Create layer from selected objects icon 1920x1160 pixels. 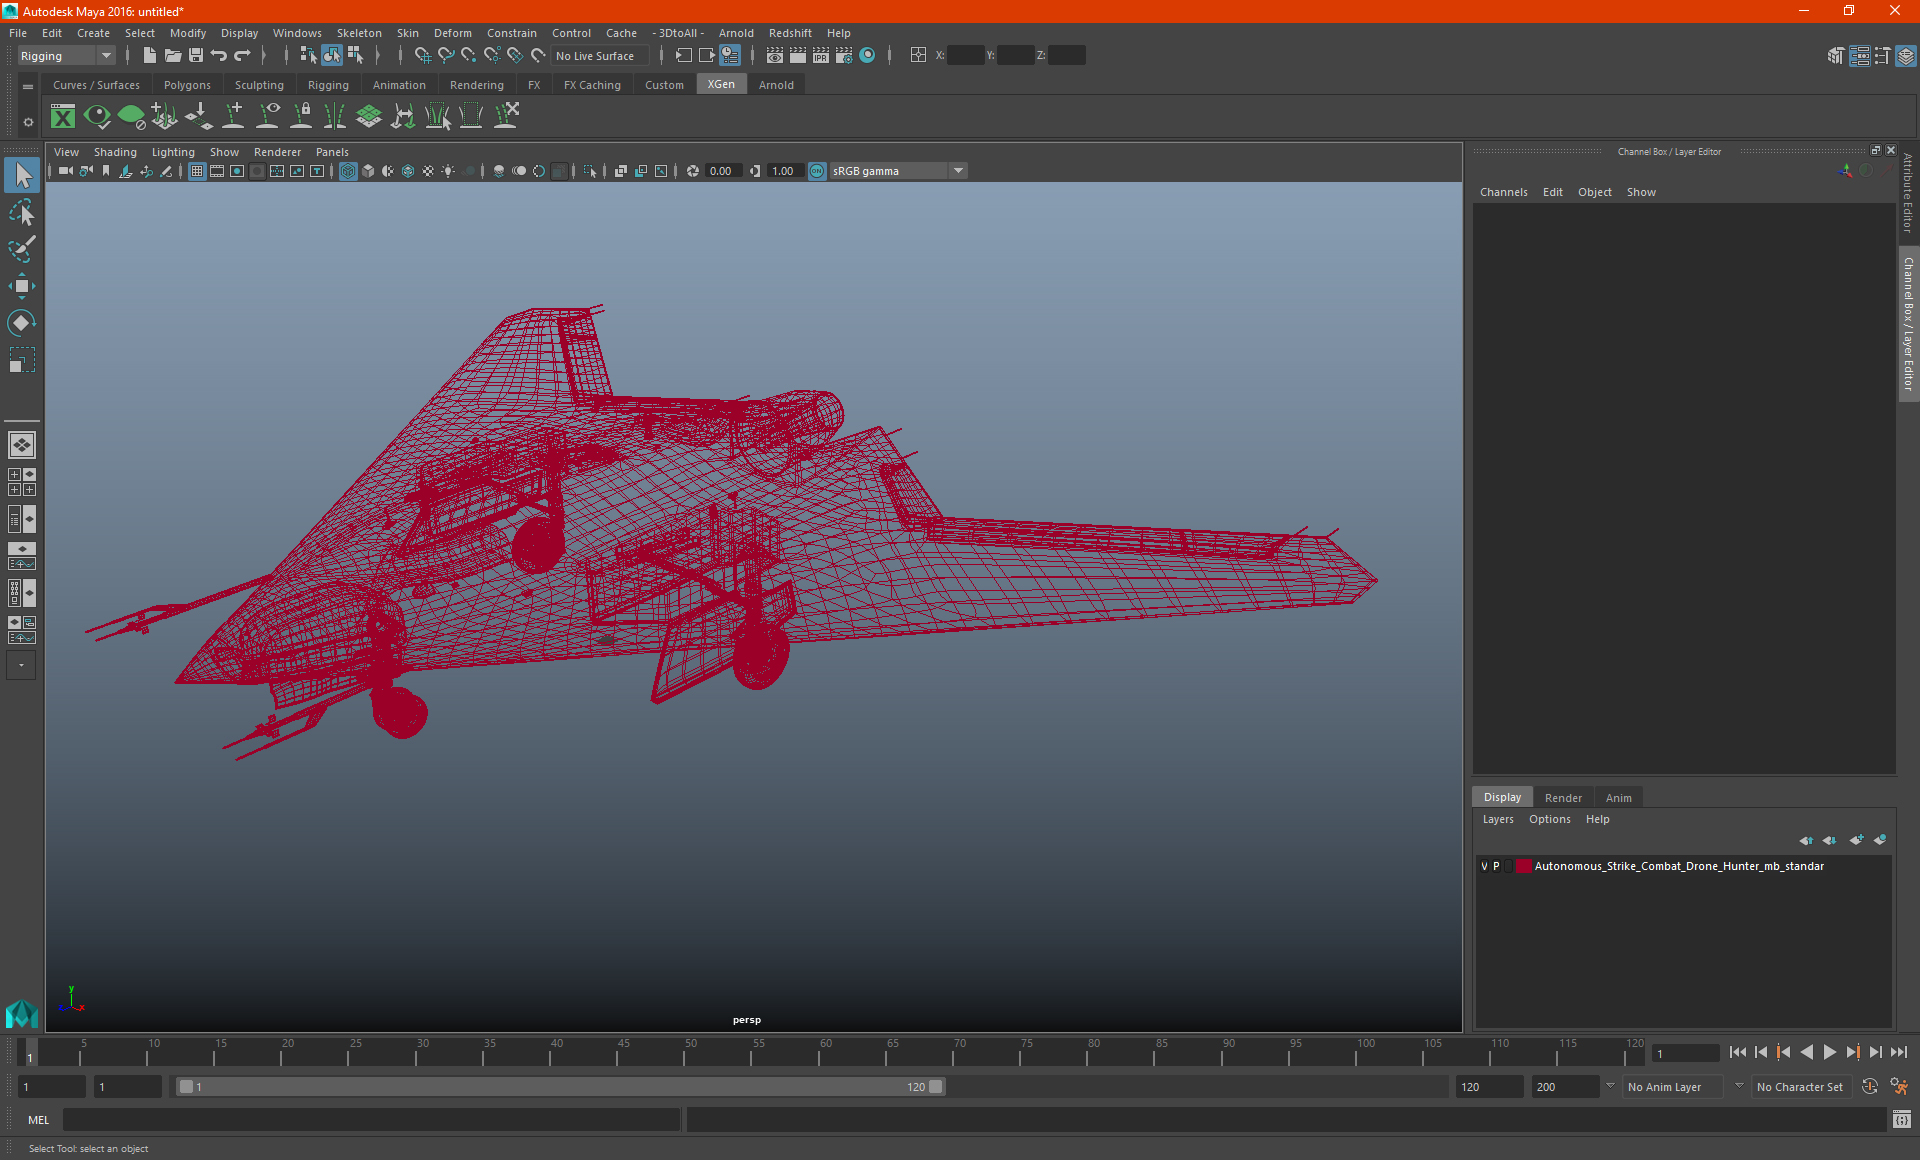point(1880,840)
